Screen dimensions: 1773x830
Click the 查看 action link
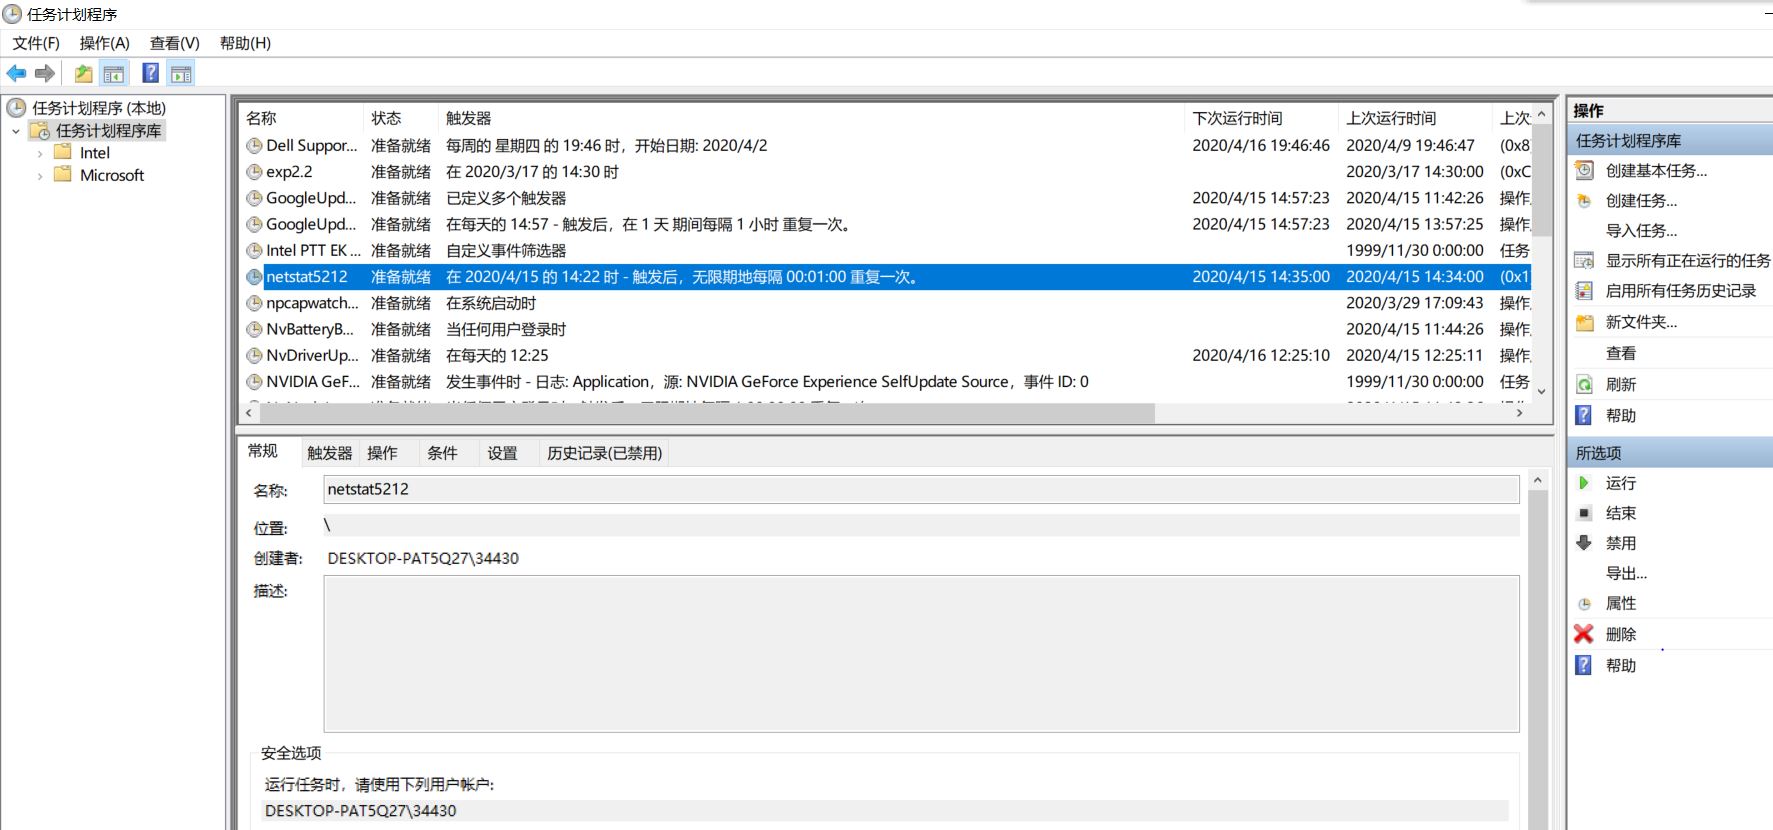click(1621, 353)
